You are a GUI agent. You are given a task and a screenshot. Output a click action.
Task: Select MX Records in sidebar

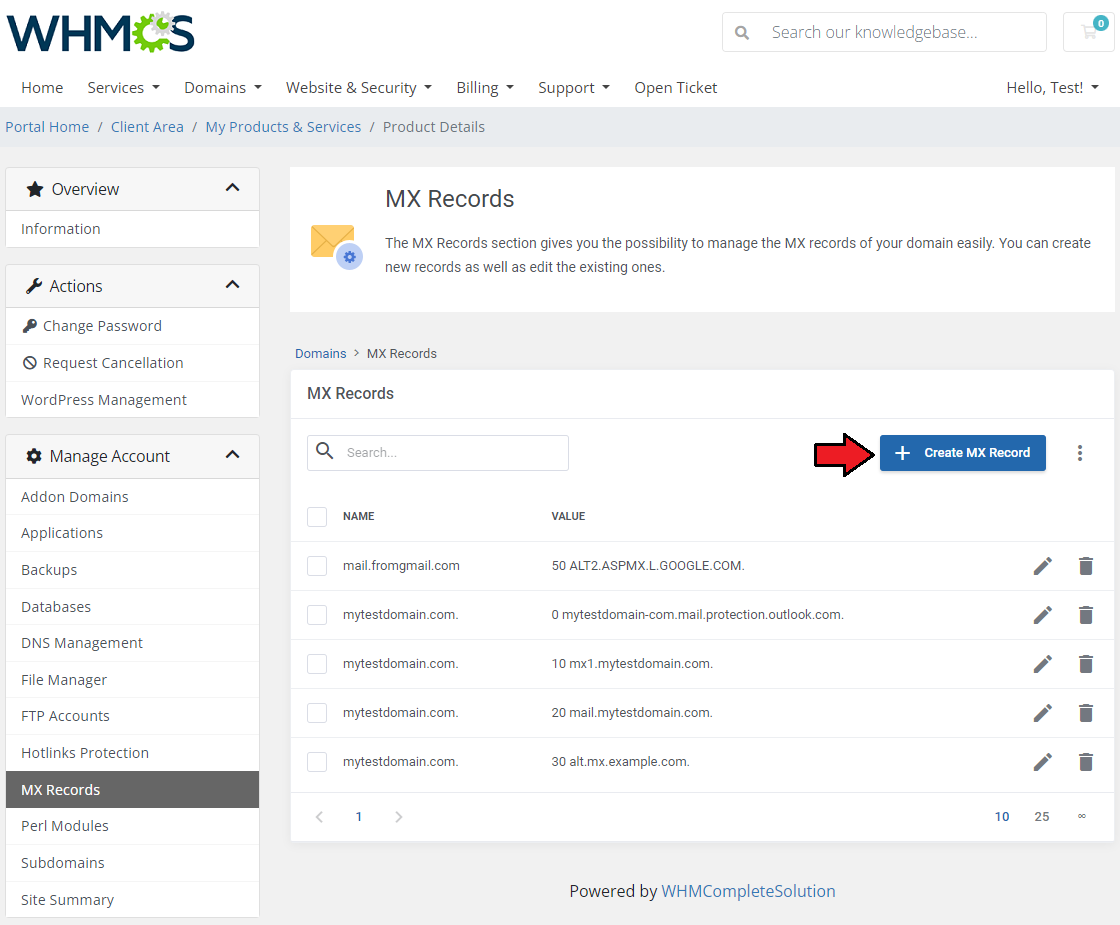132,789
